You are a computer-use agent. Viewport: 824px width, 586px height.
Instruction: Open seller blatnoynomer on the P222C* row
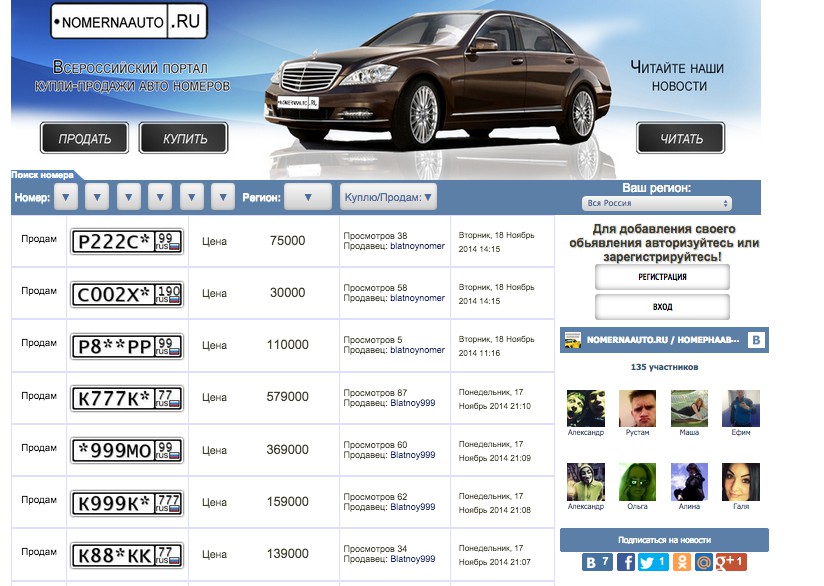[417, 246]
